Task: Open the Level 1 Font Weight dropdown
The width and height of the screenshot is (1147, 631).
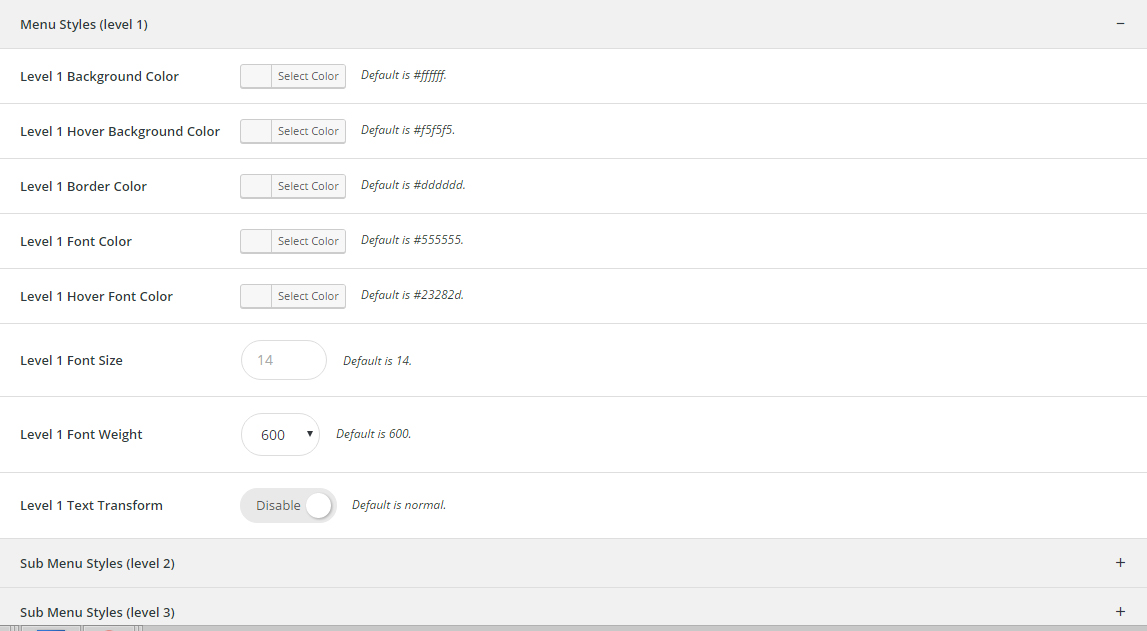Action: [x=280, y=434]
